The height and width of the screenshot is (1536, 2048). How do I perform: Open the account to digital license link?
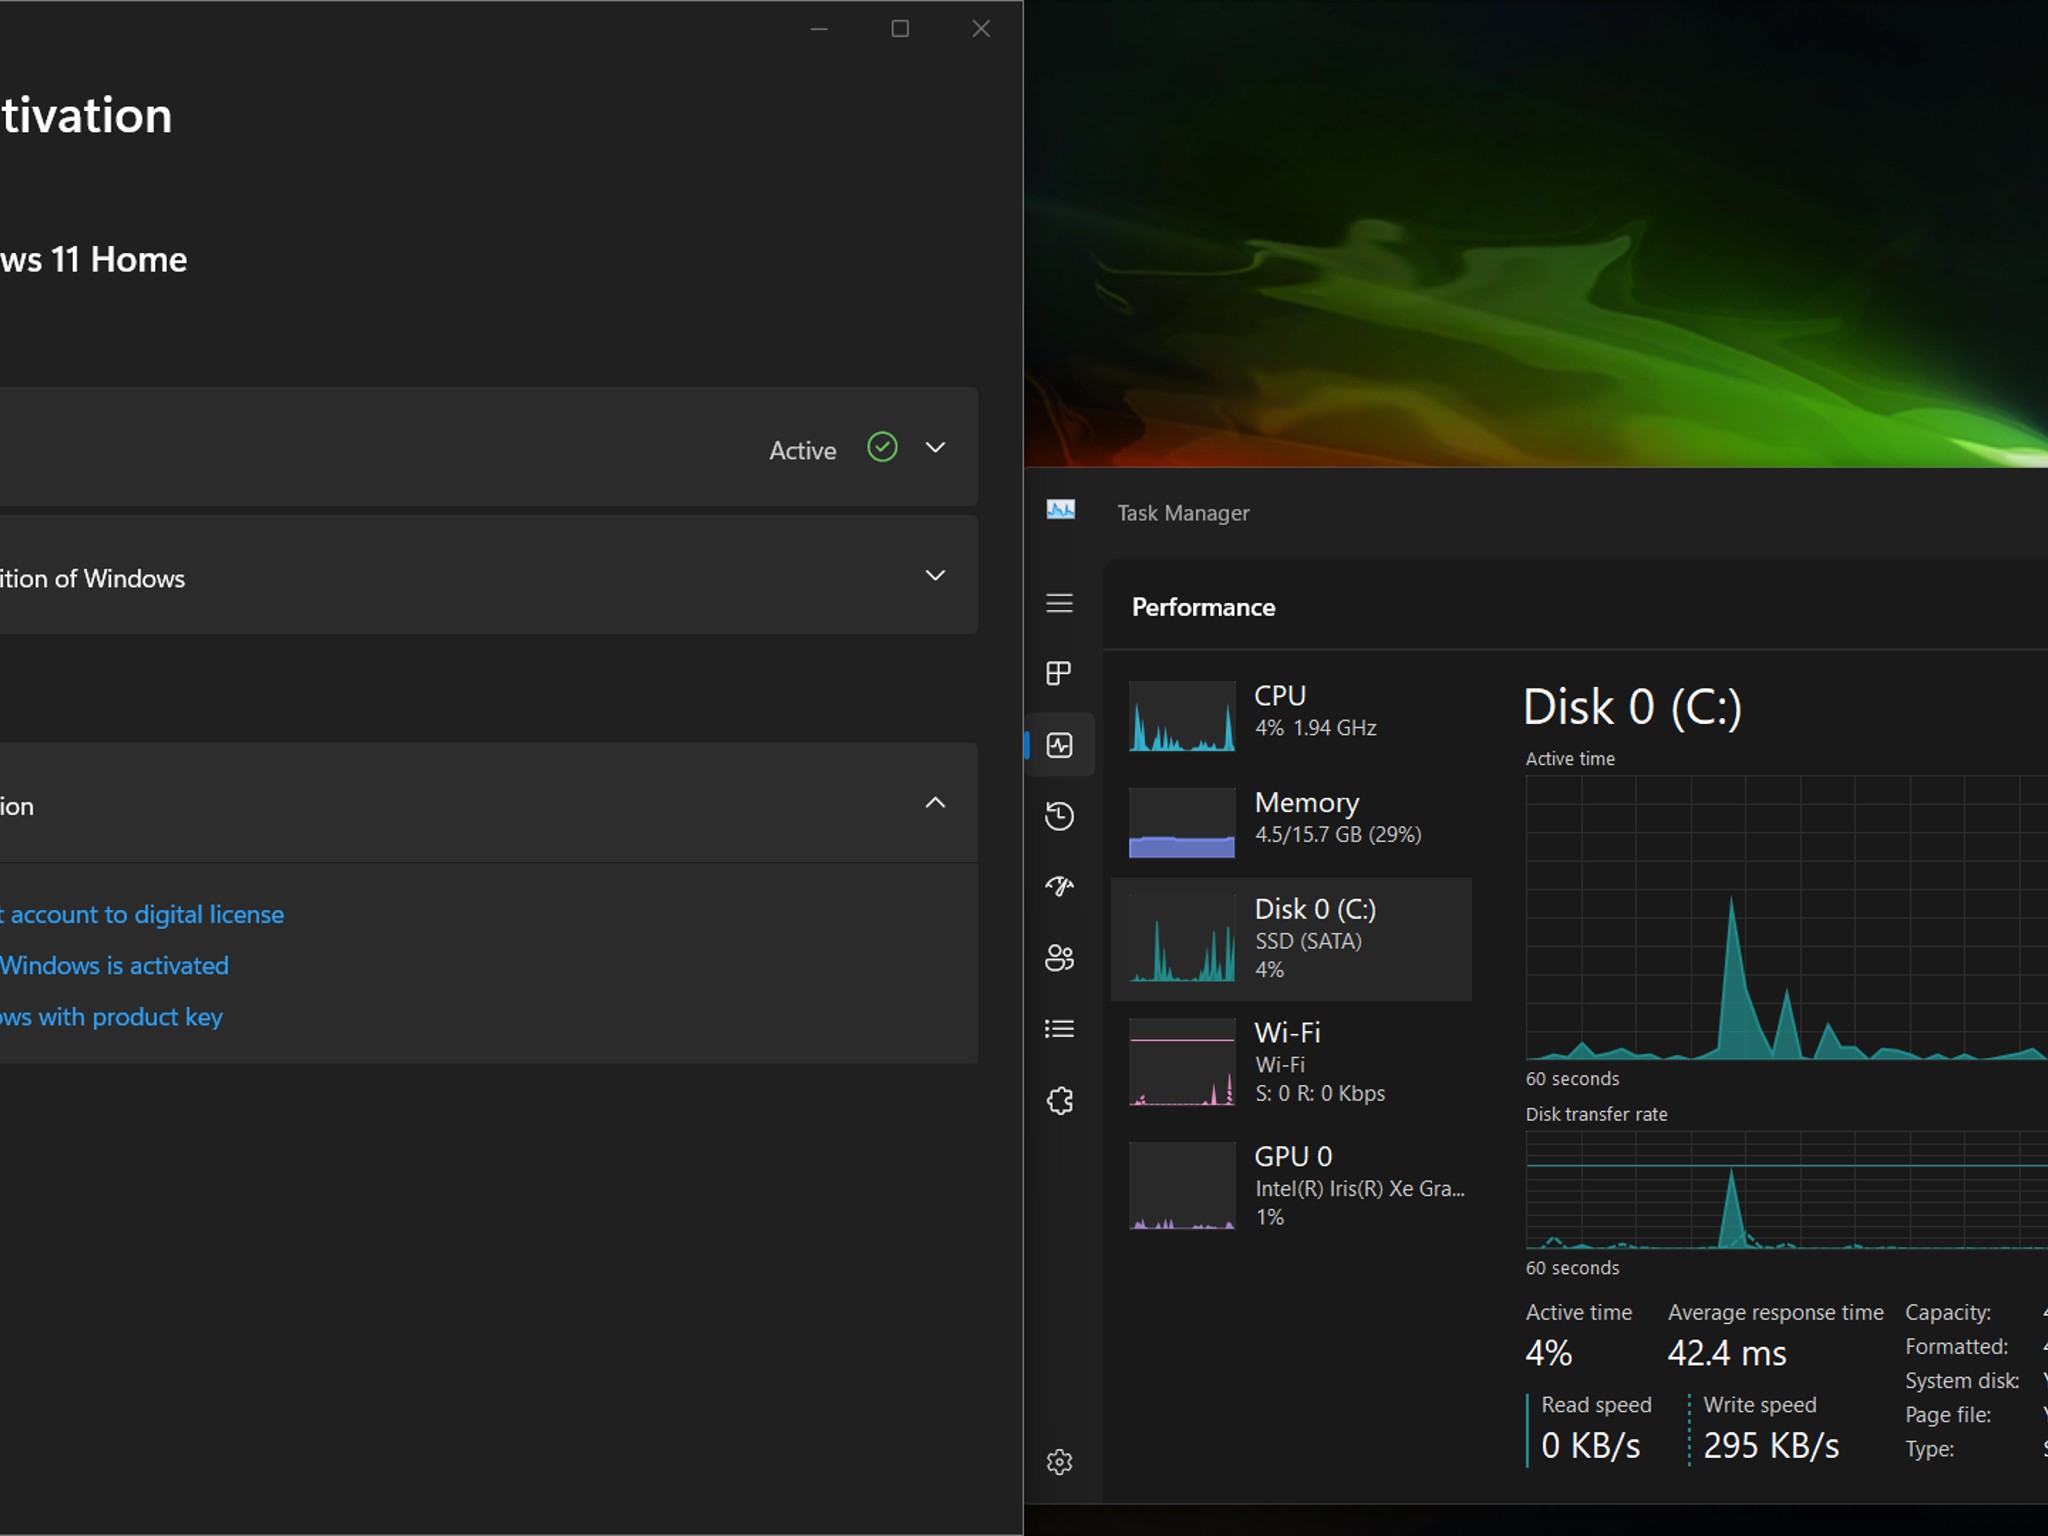pyautogui.click(x=142, y=915)
